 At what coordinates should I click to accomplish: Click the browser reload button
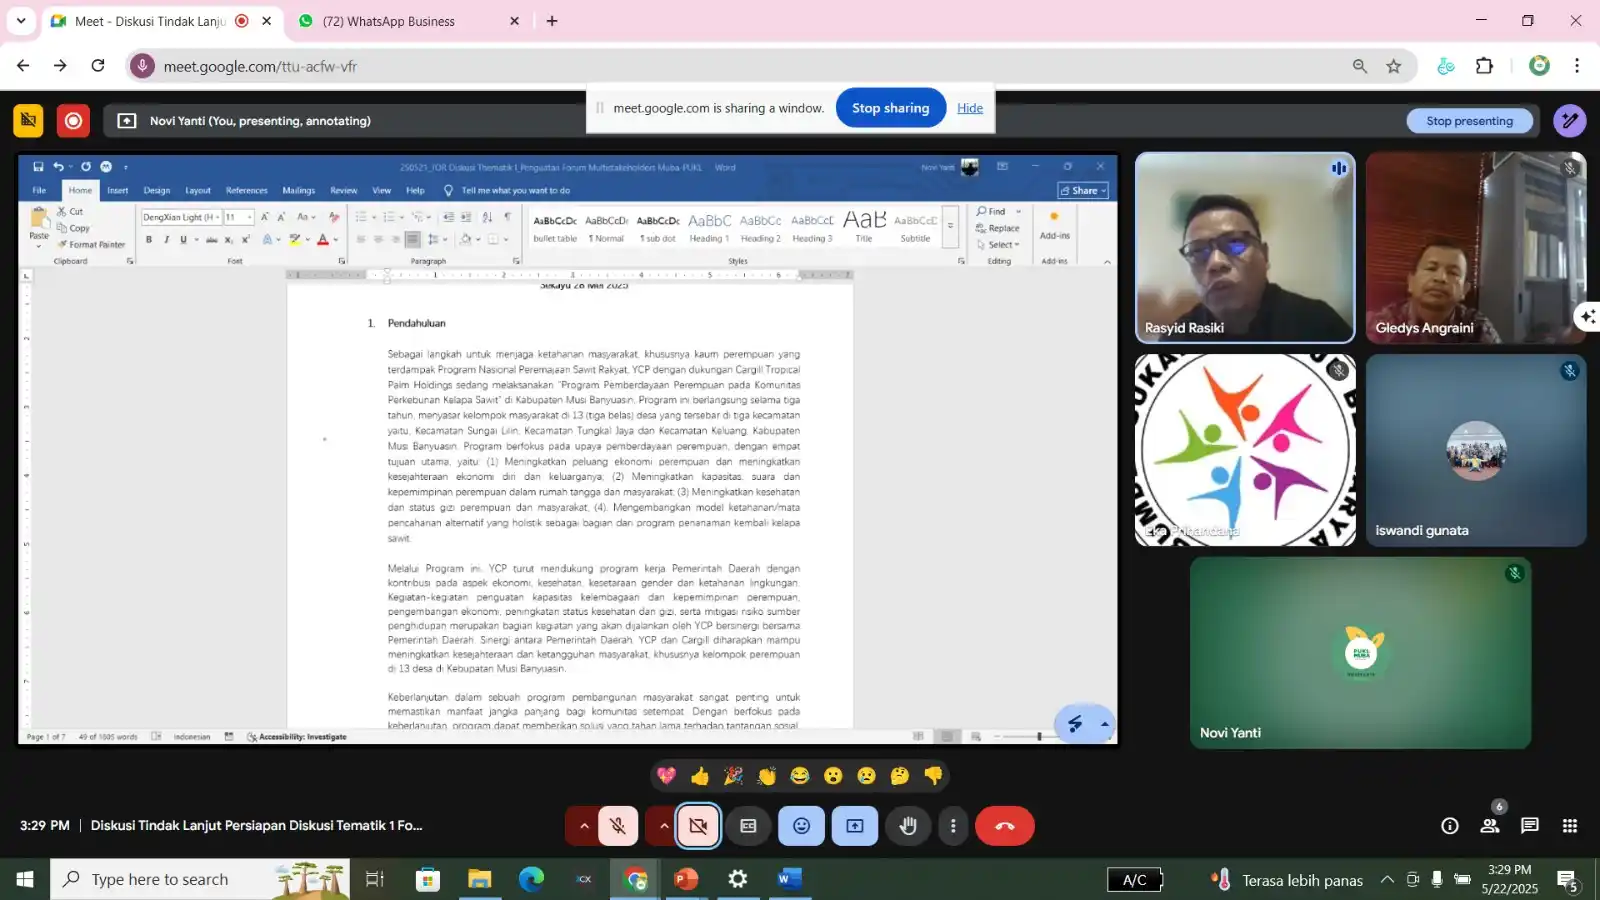tap(98, 66)
